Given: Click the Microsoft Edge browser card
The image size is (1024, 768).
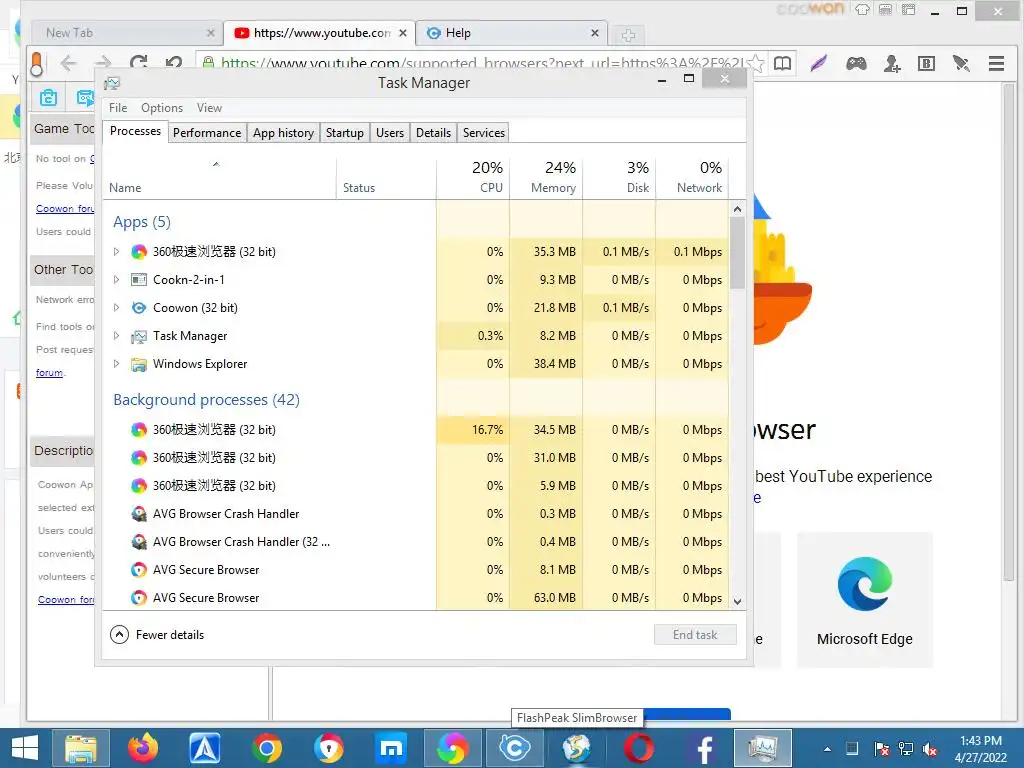Looking at the screenshot, I should click(x=865, y=600).
